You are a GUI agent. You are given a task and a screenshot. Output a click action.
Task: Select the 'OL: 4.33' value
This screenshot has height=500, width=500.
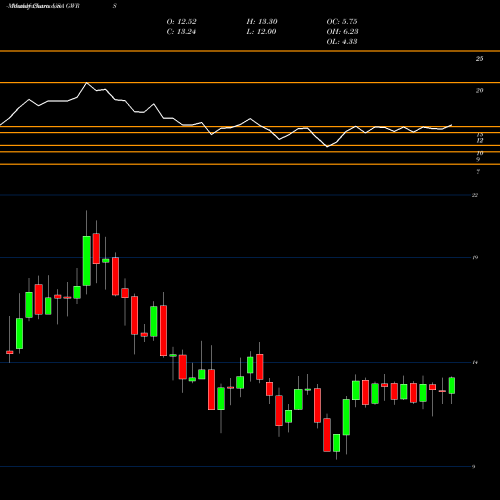[342, 42]
